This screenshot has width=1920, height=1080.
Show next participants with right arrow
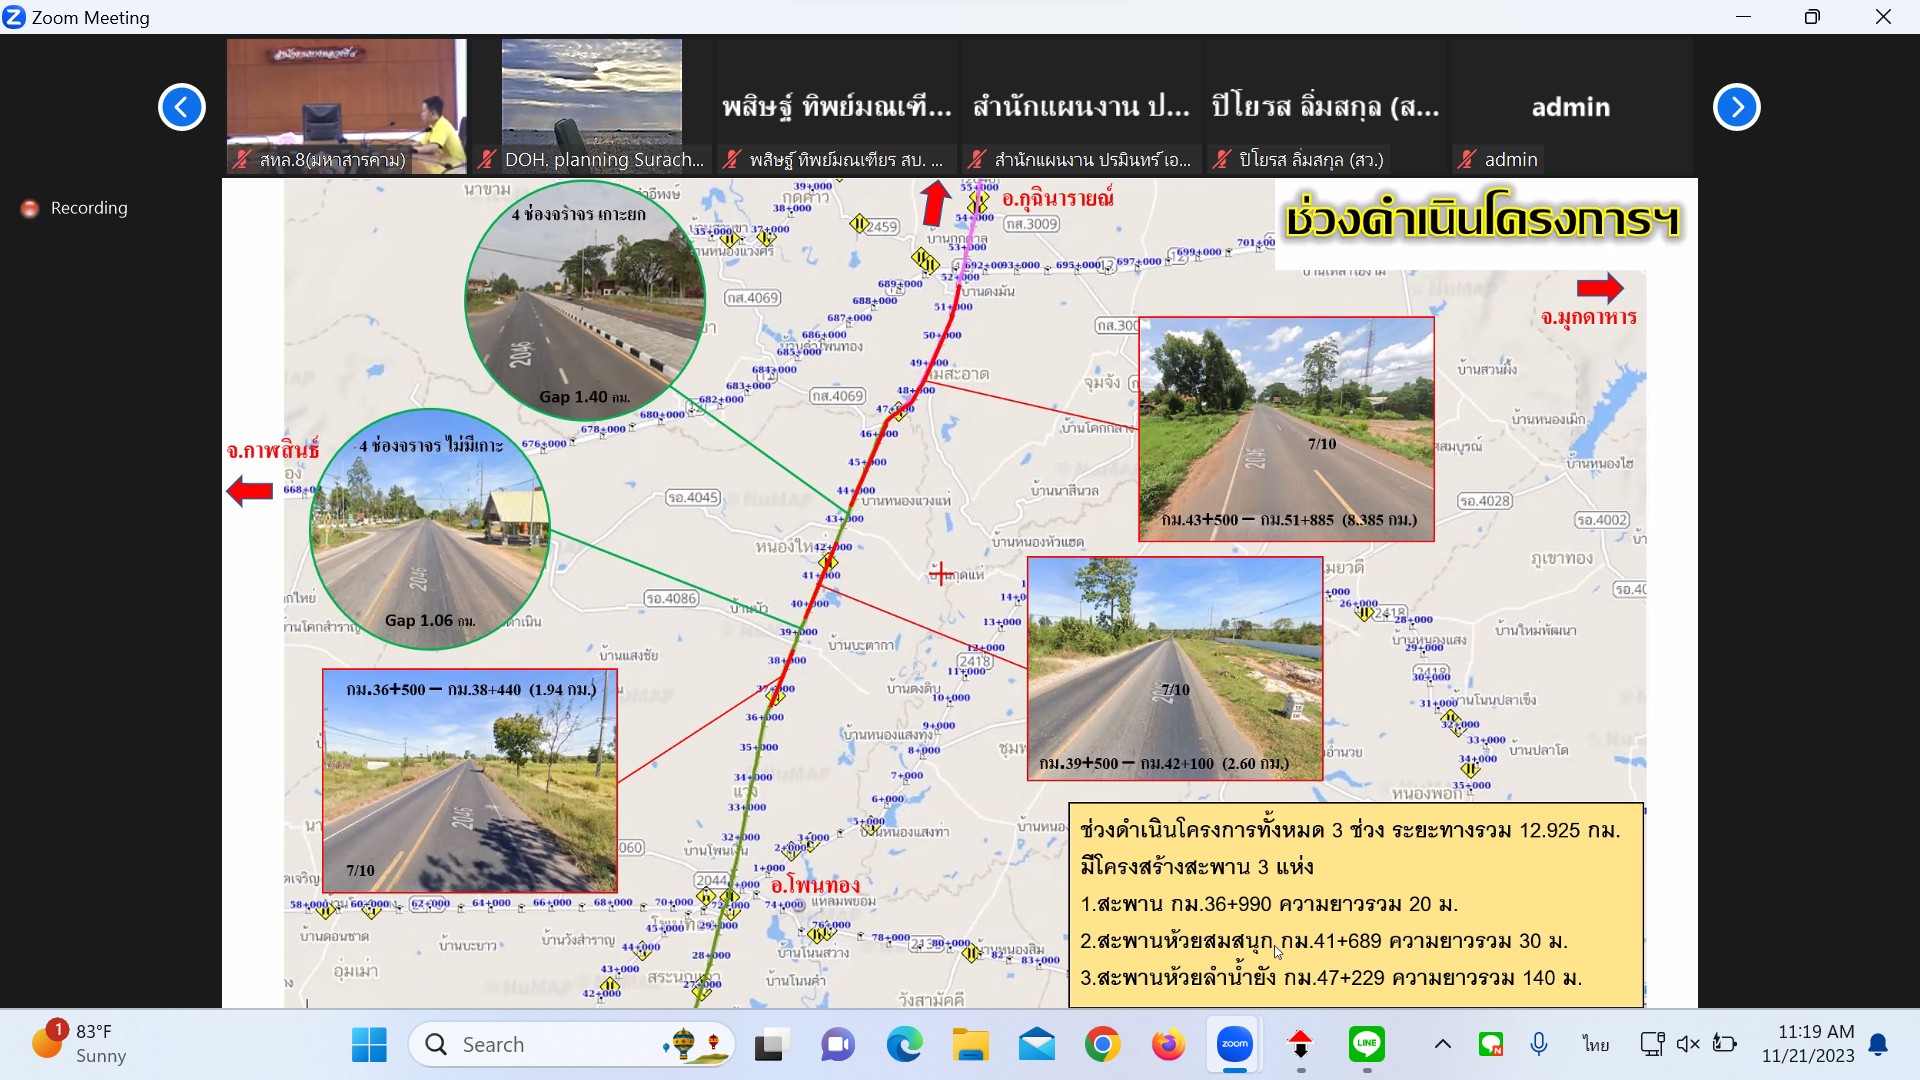[x=1736, y=107]
